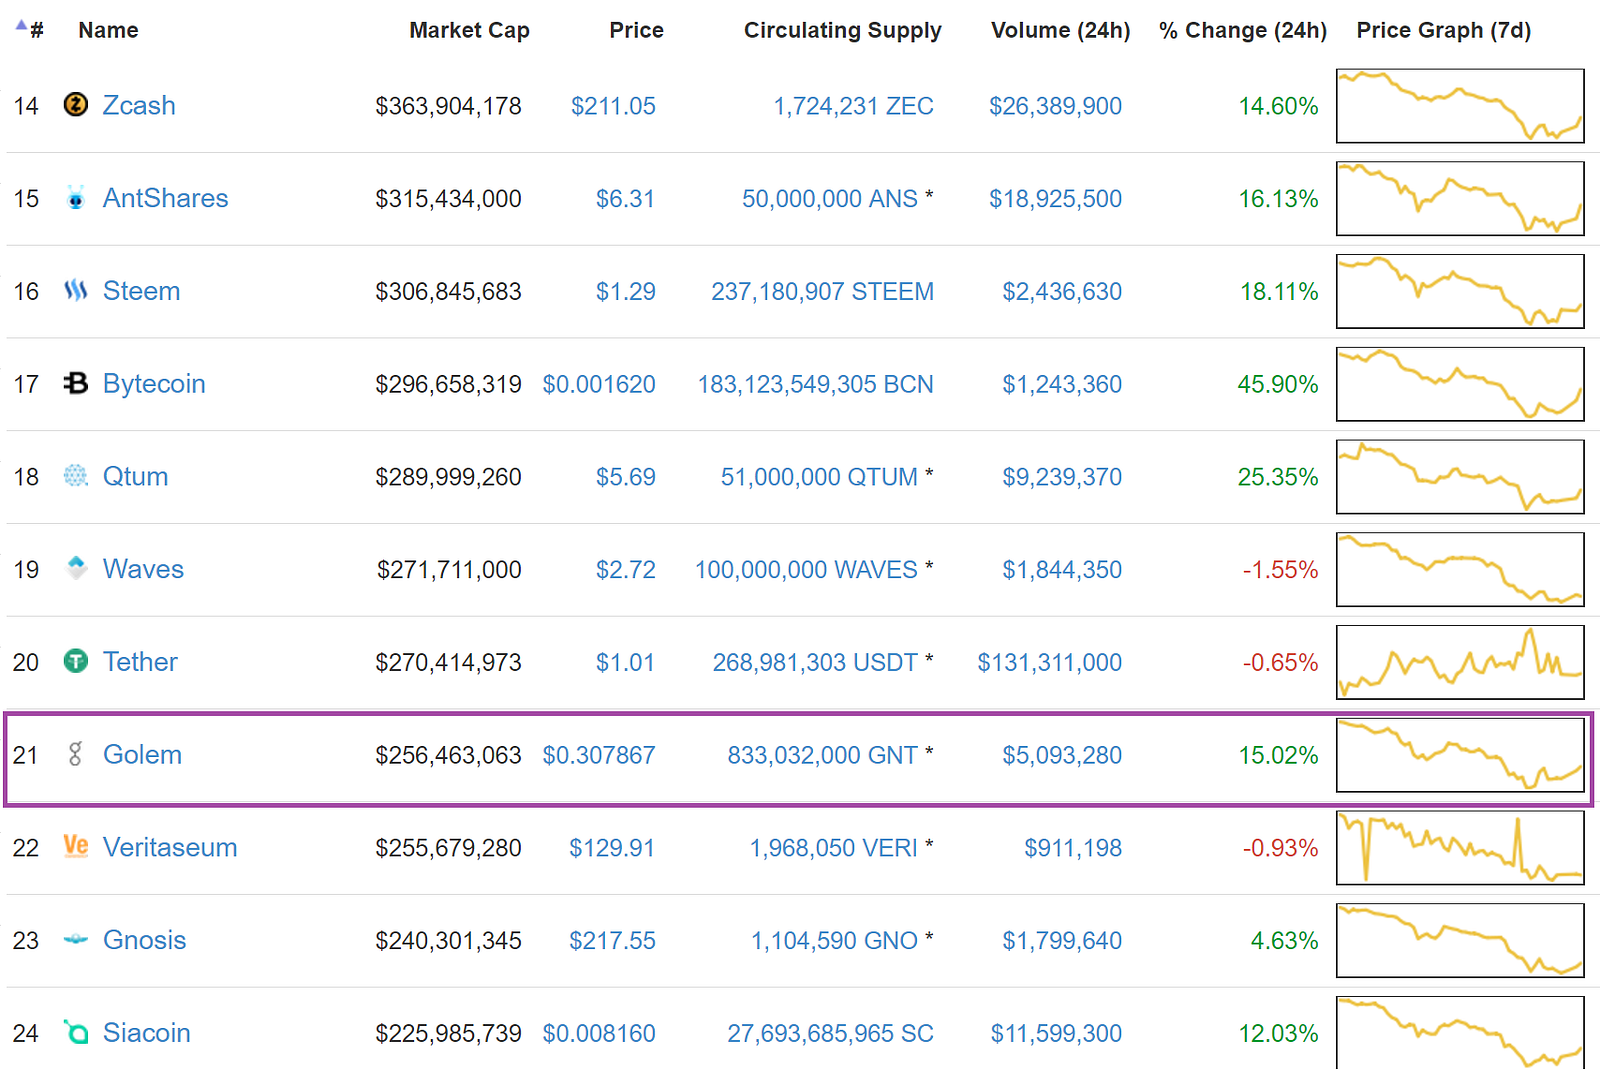The image size is (1600, 1074).
Task: Click Gnosis volume $1,799,640
Action: point(1062,941)
